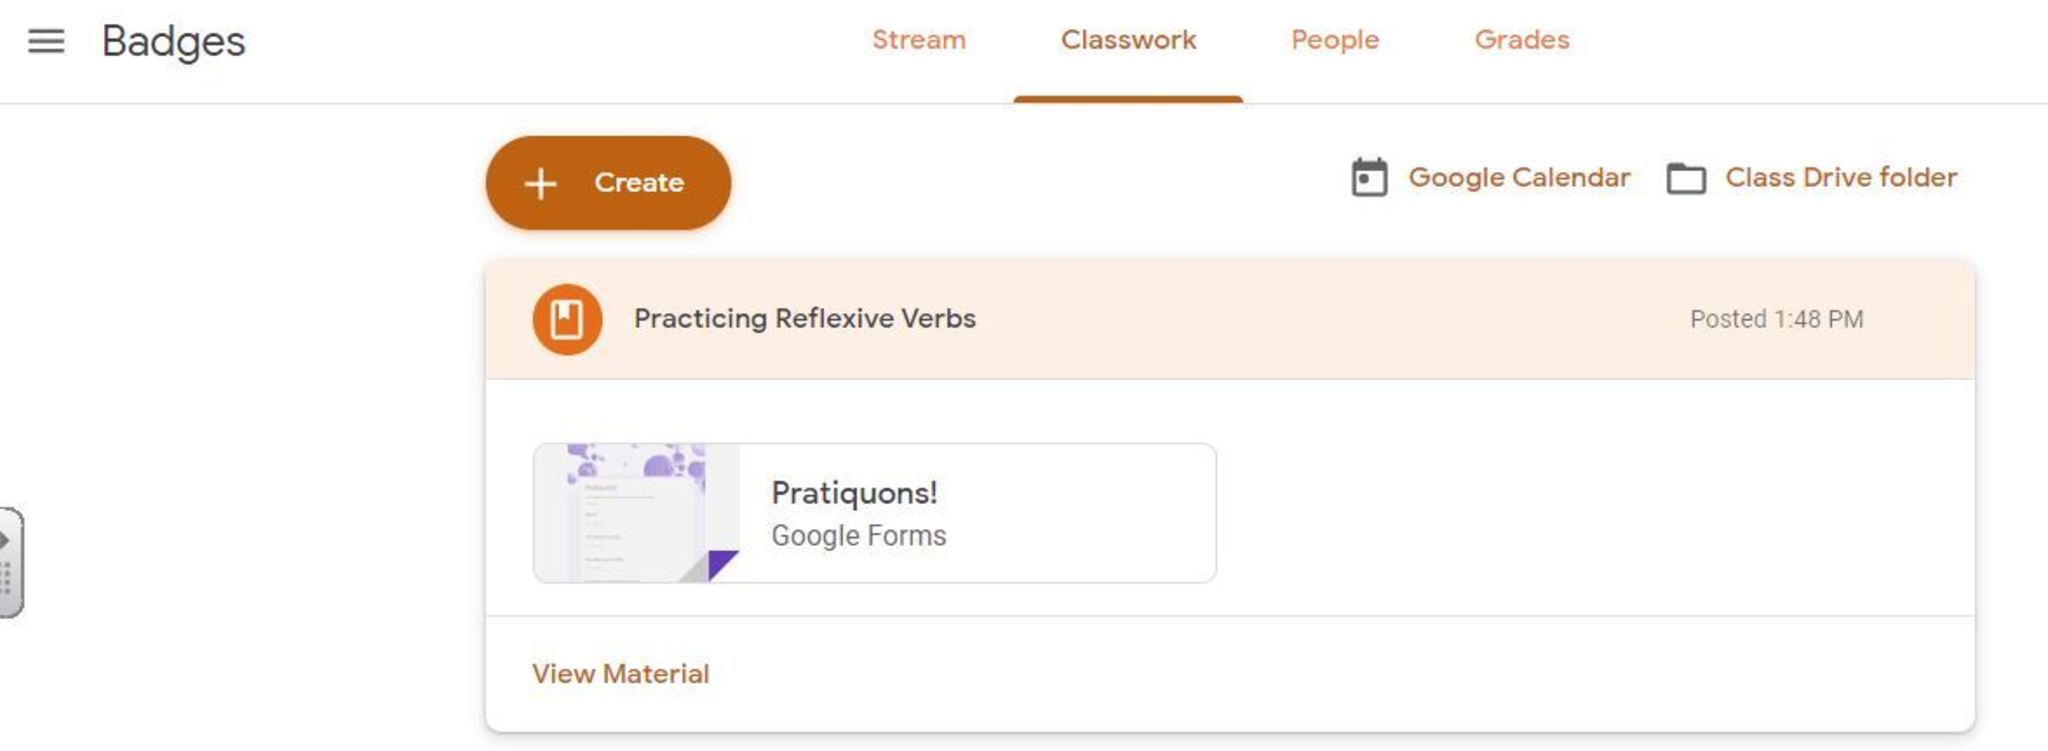Click the Create button label

[639, 183]
